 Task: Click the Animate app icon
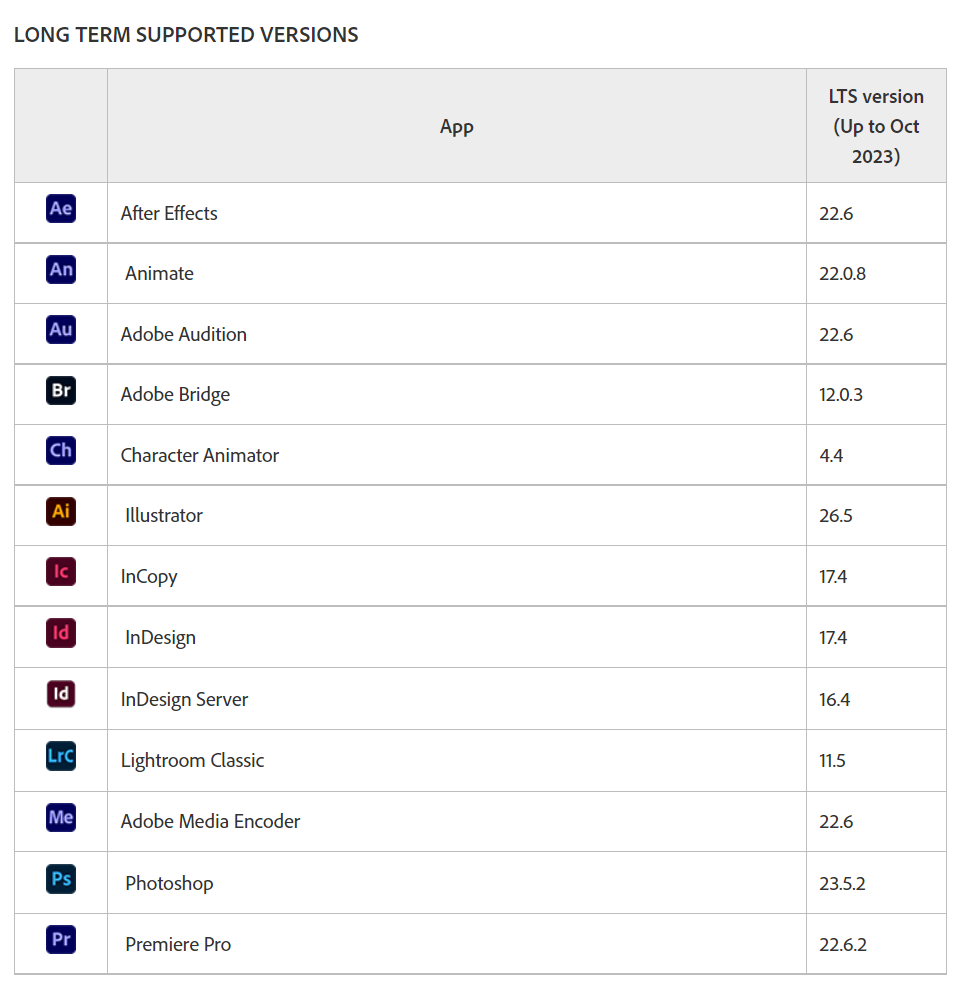tap(61, 270)
